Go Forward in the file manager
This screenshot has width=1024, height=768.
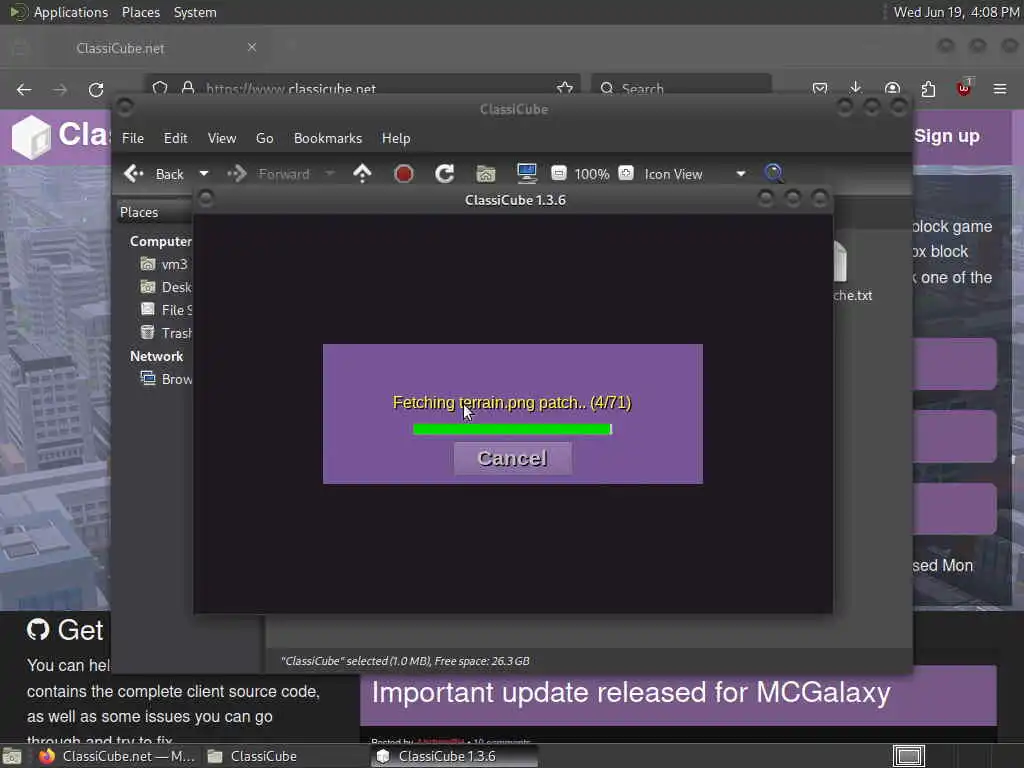(x=268, y=174)
